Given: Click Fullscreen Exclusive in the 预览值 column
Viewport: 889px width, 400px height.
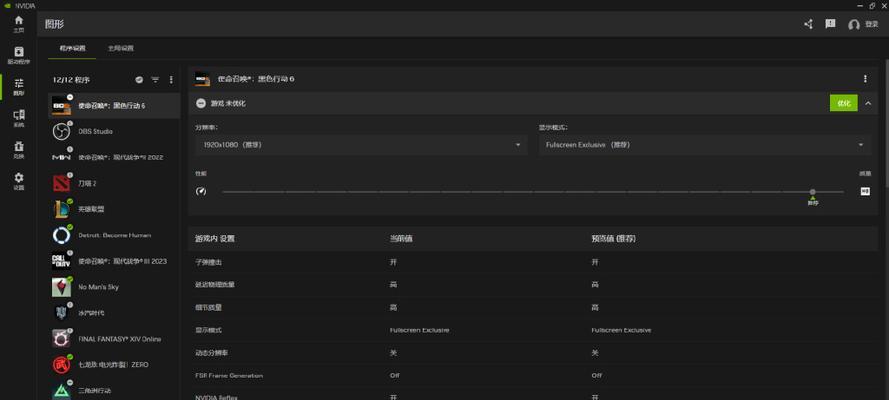Looking at the screenshot, I should point(621,330).
